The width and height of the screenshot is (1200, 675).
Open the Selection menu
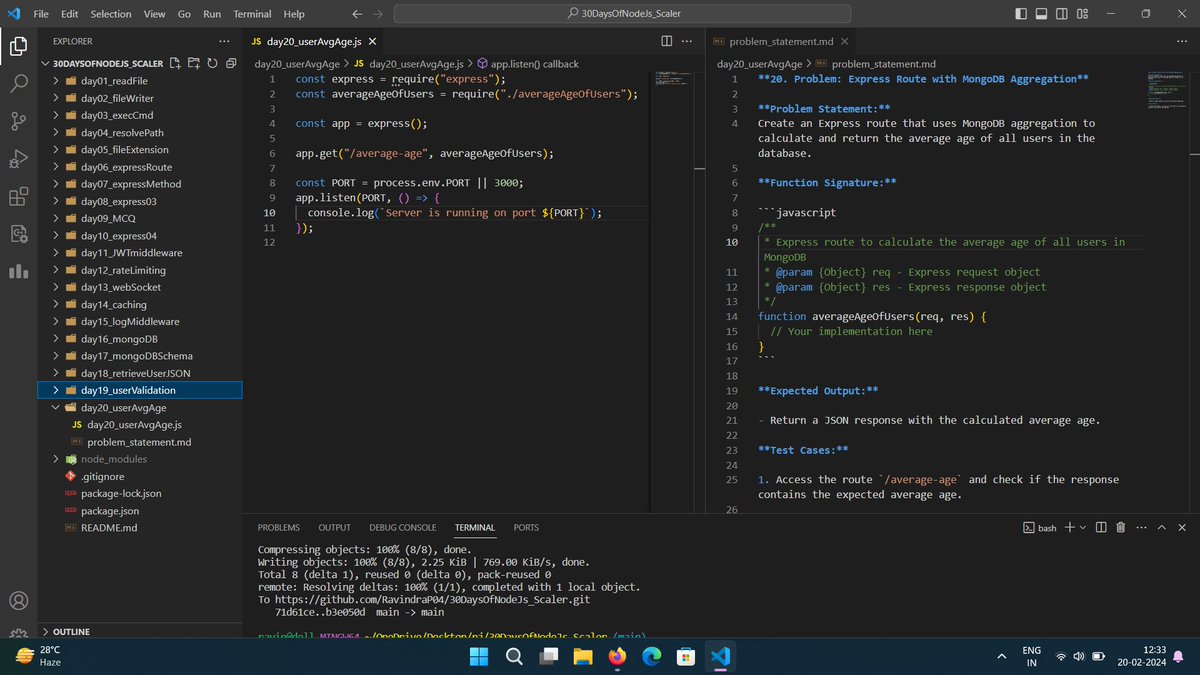[110, 14]
